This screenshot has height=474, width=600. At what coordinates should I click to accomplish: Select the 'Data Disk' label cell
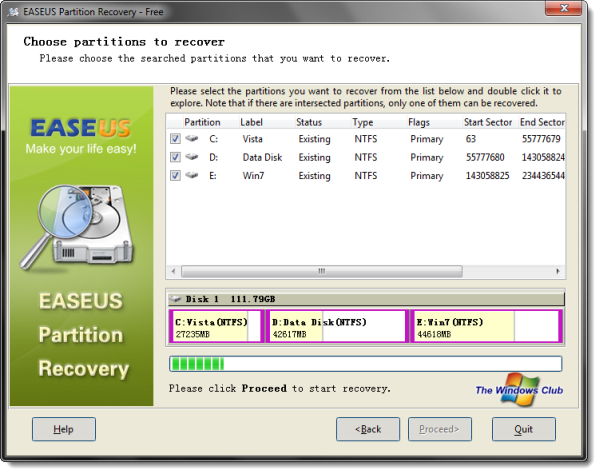pos(262,157)
